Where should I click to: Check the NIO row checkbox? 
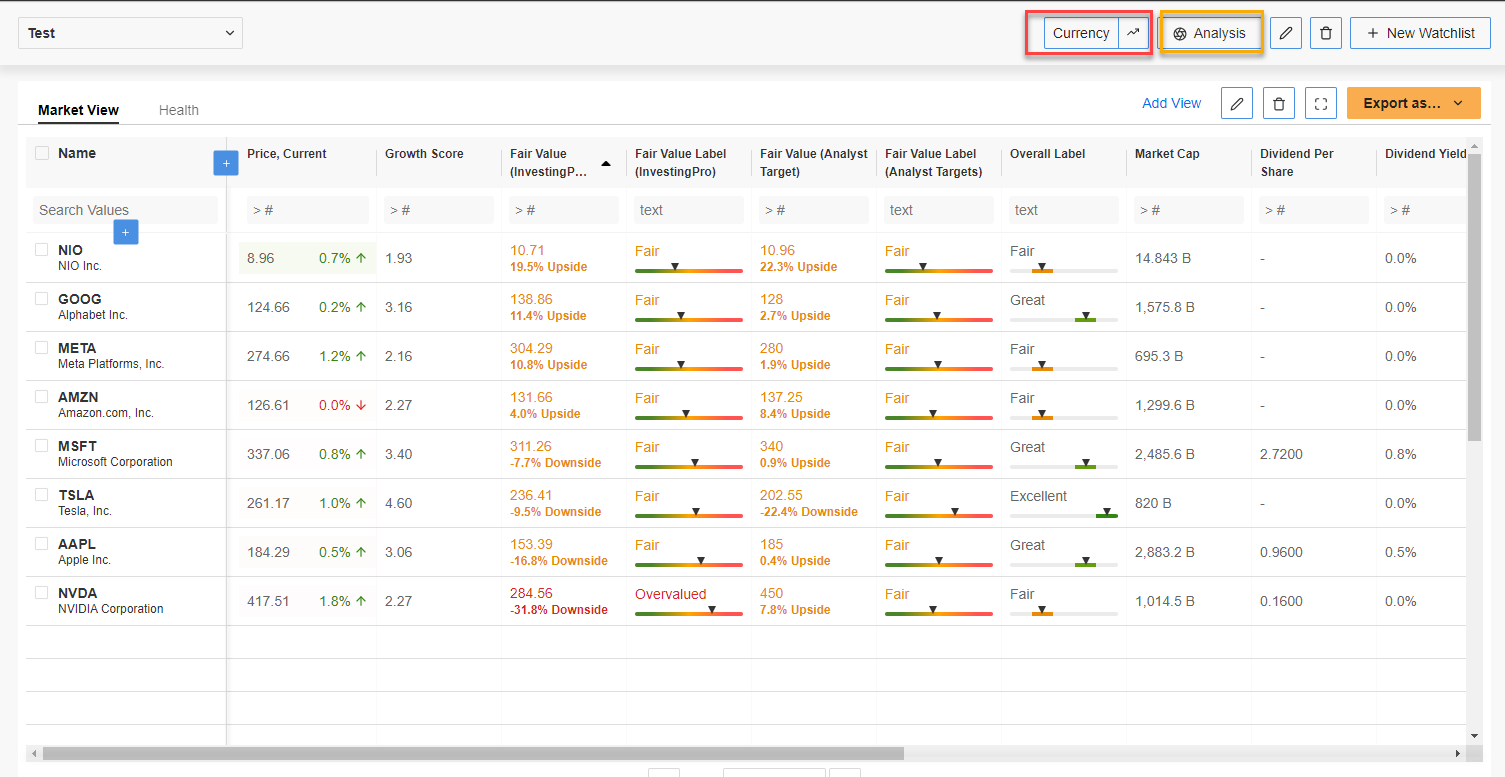42,249
